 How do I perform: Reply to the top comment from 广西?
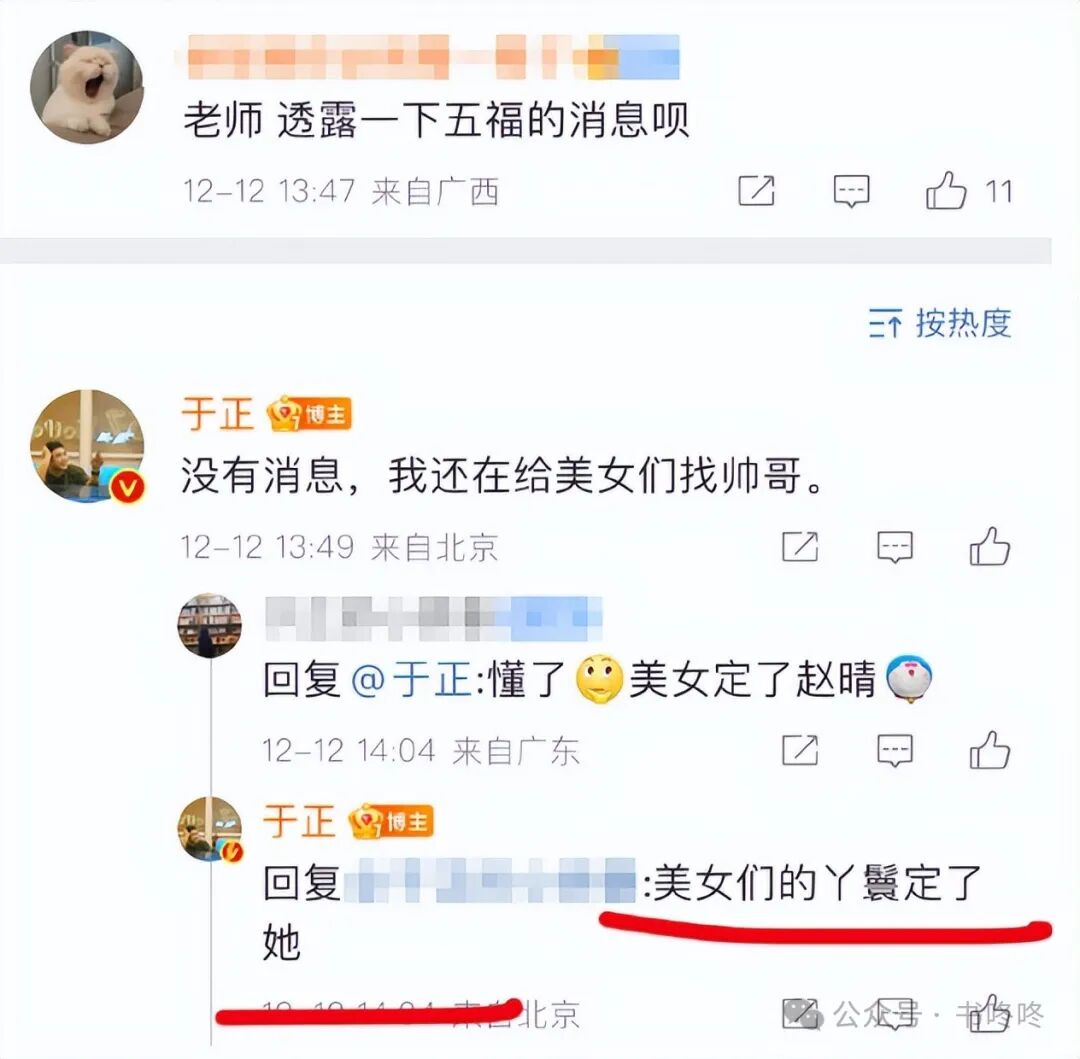pos(851,191)
